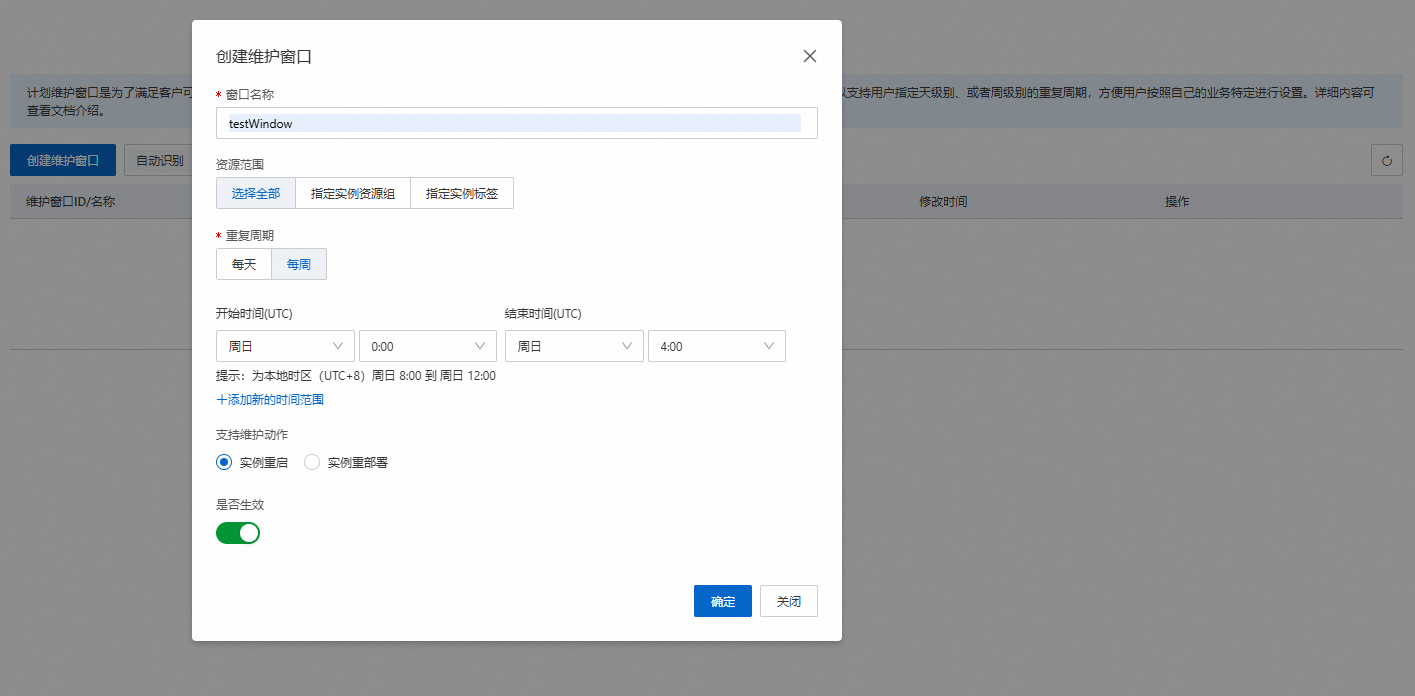Open the start time 0:00 dropdown
The width and height of the screenshot is (1415, 696).
pyautogui.click(x=428, y=346)
